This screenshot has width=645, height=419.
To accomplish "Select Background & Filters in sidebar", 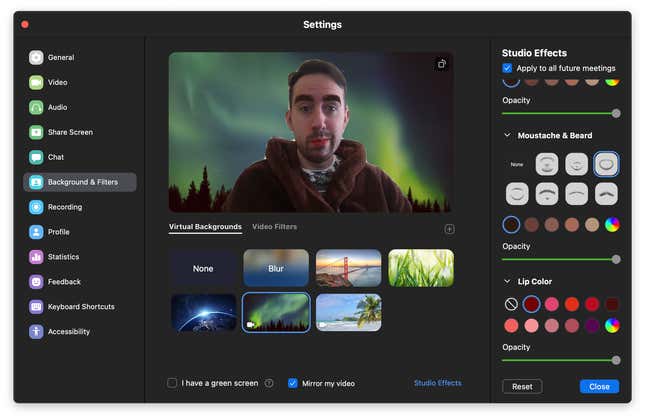I will (80, 182).
